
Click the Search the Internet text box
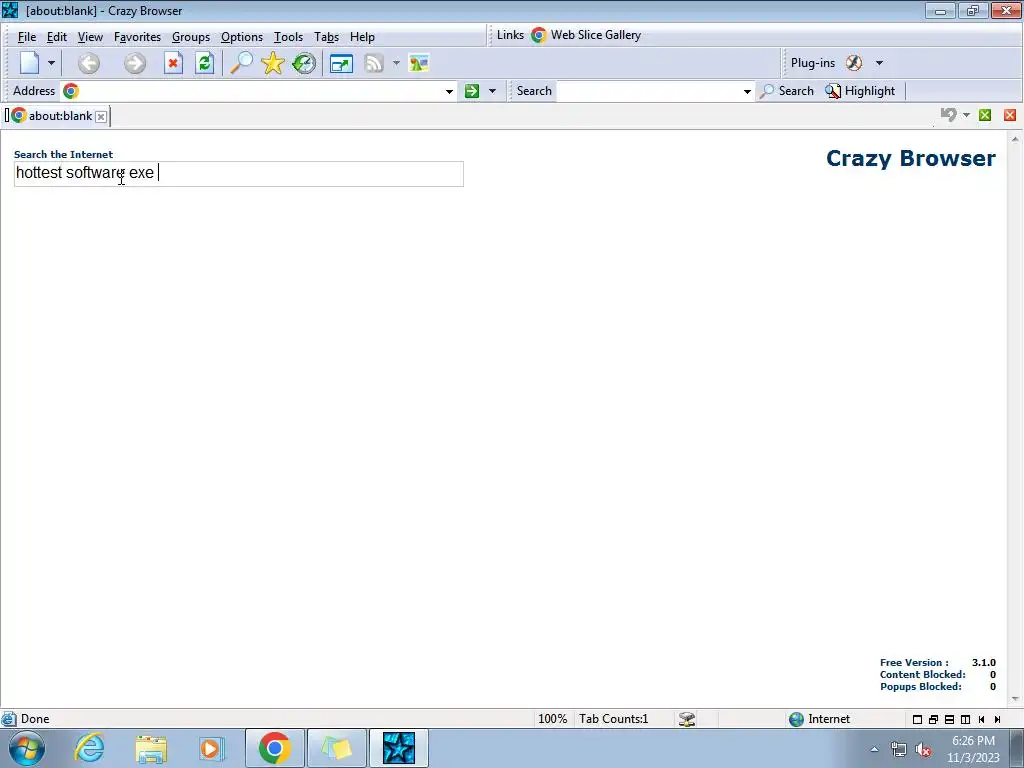(238, 174)
